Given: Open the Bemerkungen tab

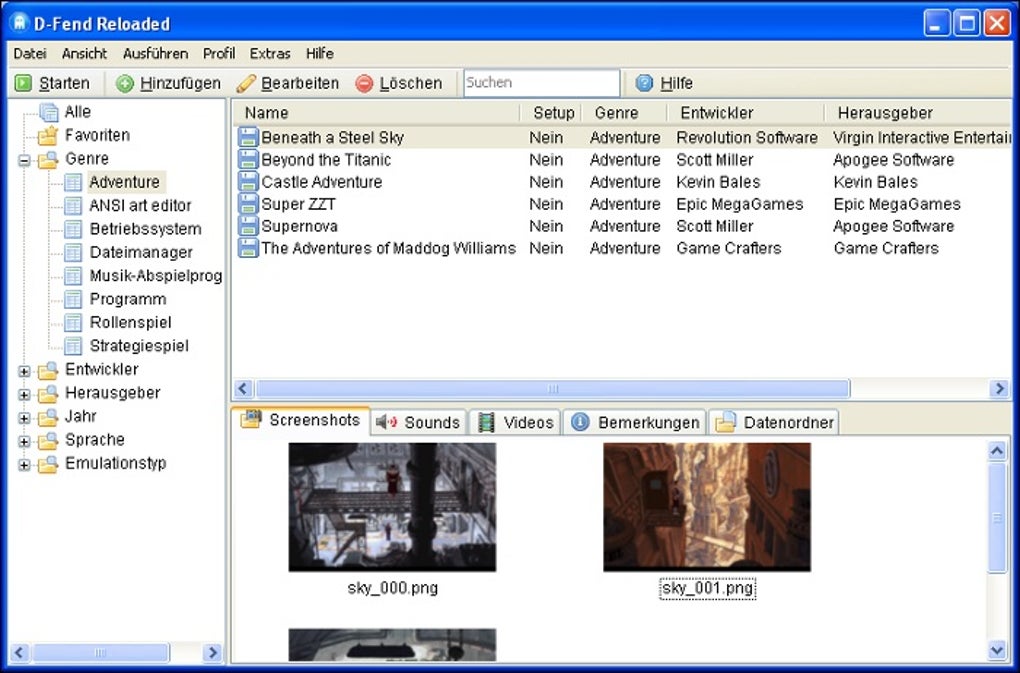Looking at the screenshot, I should pyautogui.click(x=635, y=422).
